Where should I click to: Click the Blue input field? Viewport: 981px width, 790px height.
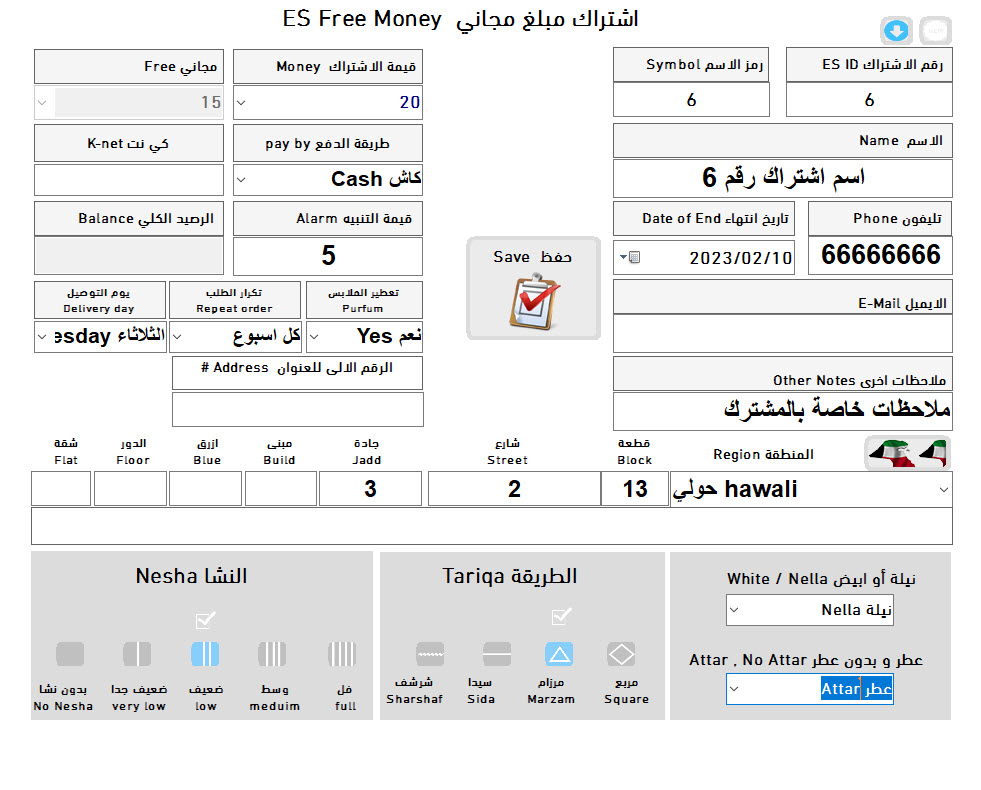(x=205, y=489)
